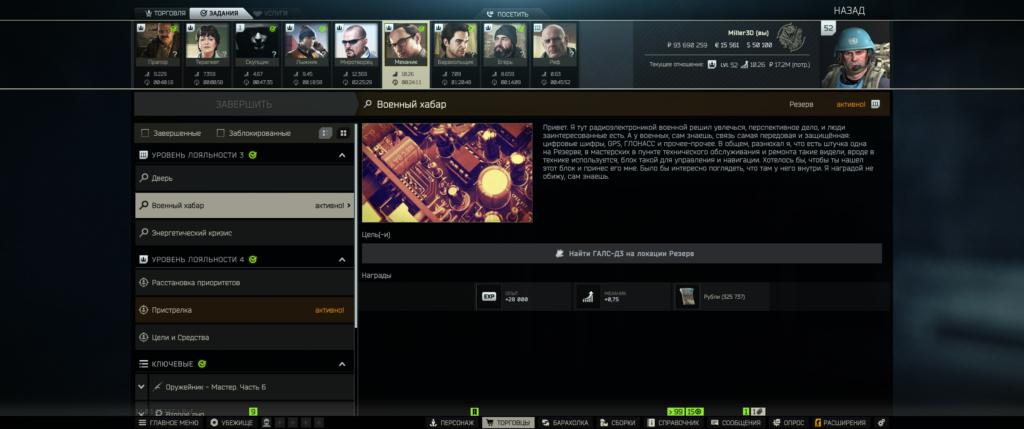Open settings gear at bottom right

coord(882,423)
